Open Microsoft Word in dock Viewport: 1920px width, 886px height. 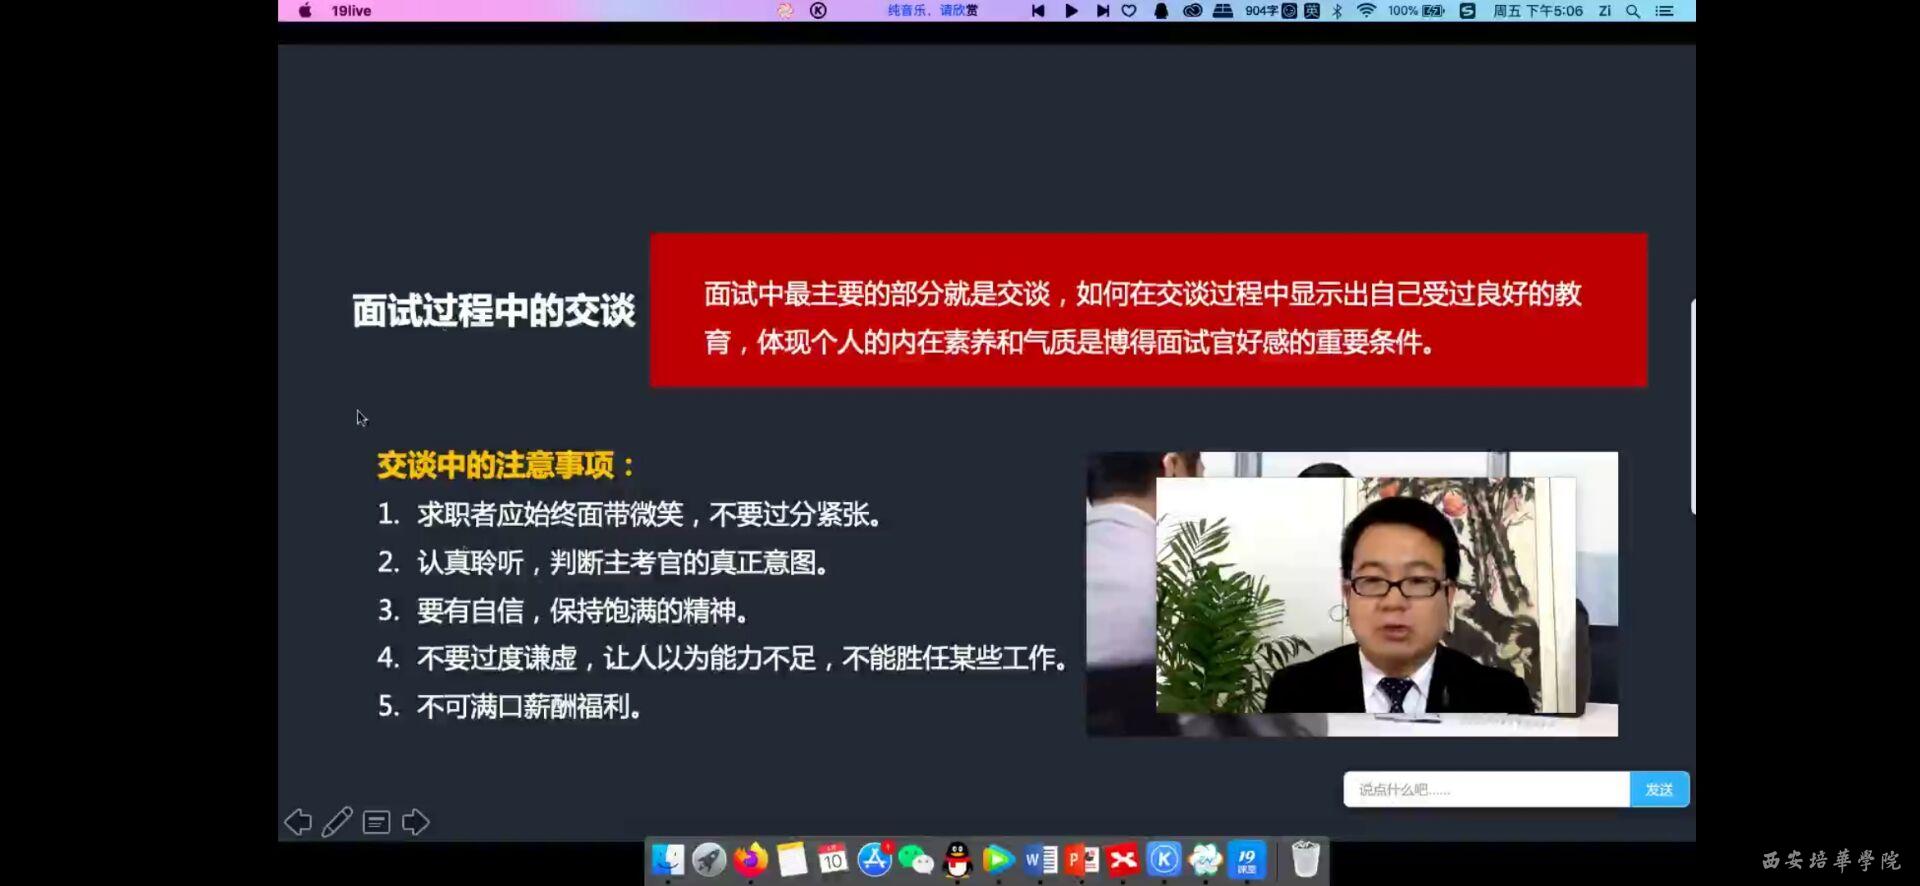pyautogui.click(x=1040, y=860)
